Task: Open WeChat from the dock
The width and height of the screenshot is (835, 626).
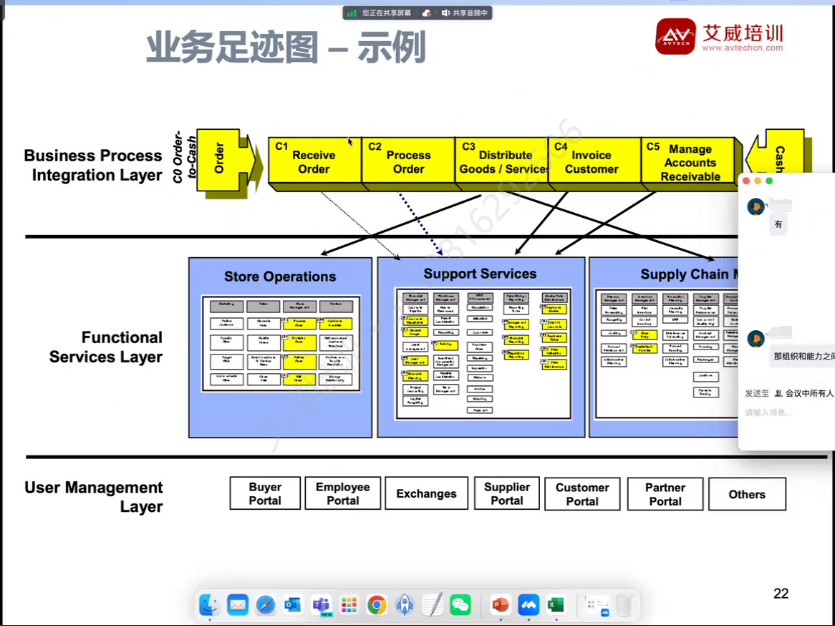Action: [x=461, y=605]
